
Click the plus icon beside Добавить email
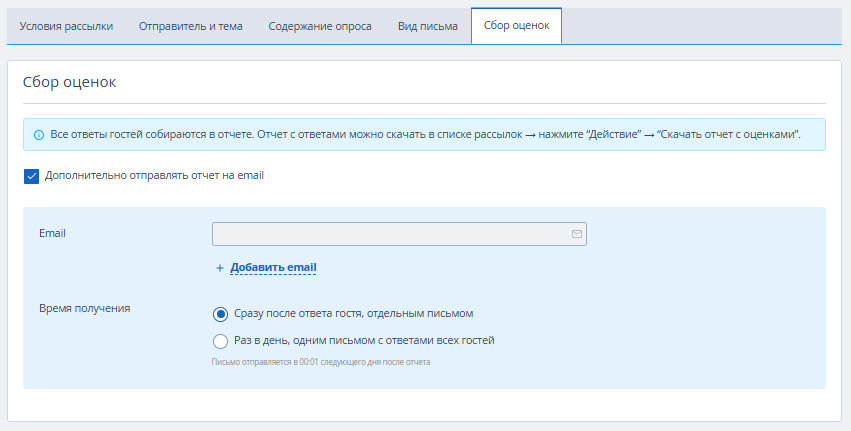point(220,268)
